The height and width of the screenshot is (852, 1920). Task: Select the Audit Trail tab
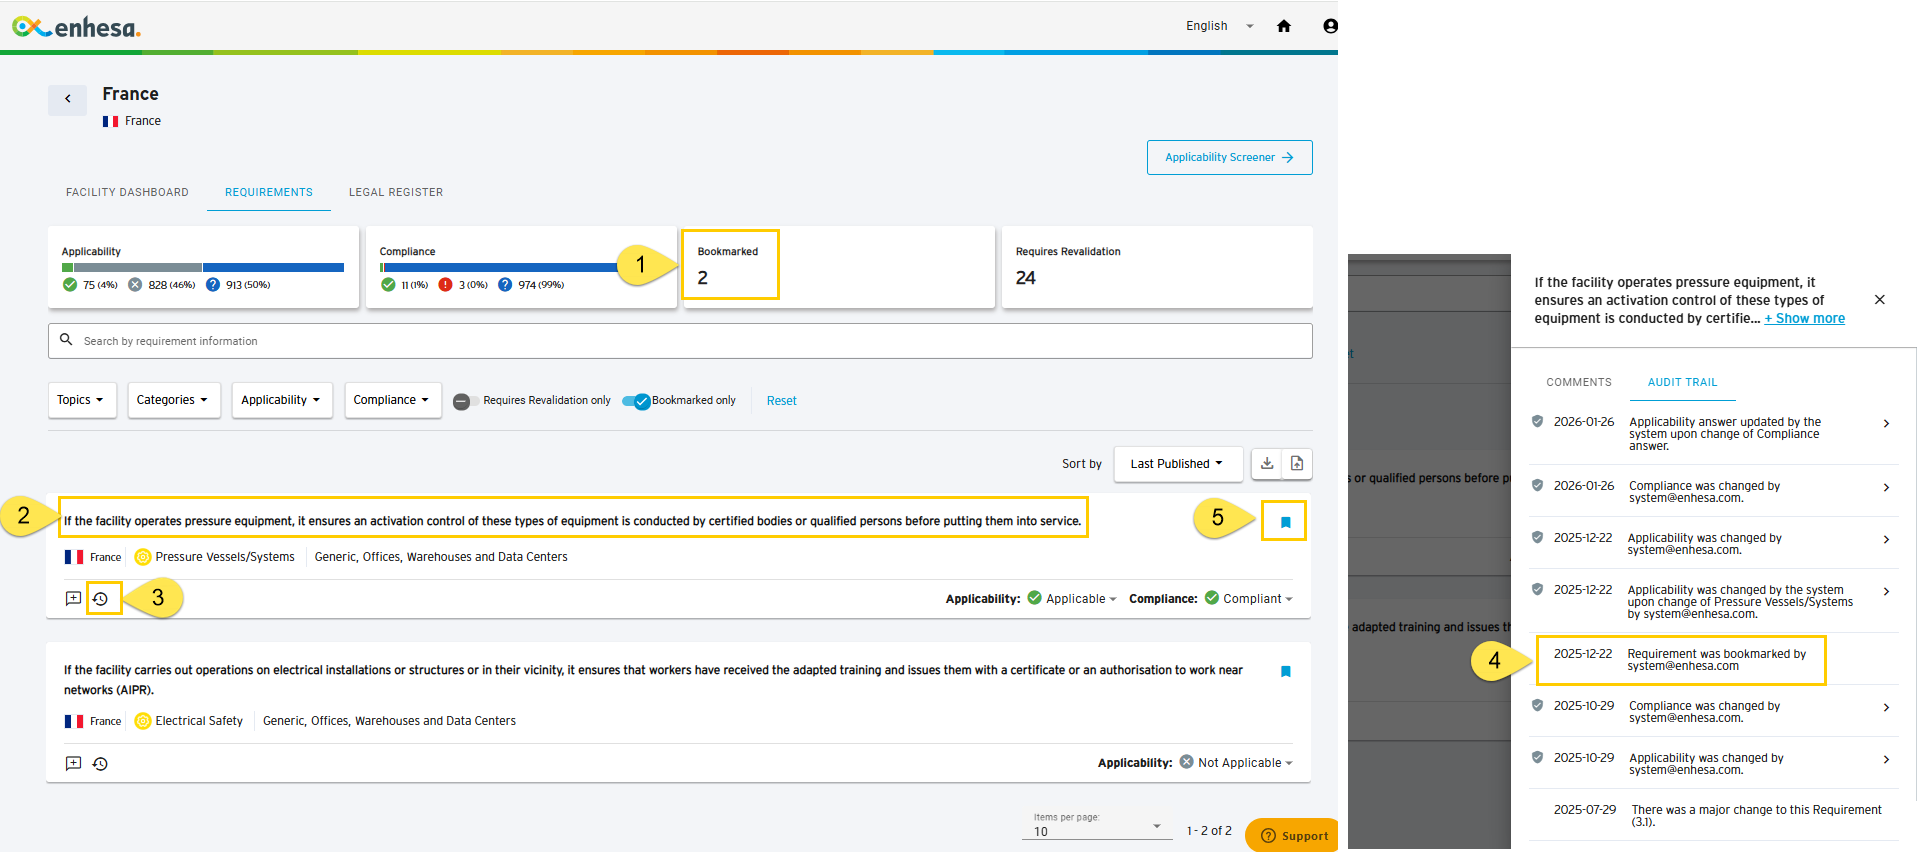1682,382
